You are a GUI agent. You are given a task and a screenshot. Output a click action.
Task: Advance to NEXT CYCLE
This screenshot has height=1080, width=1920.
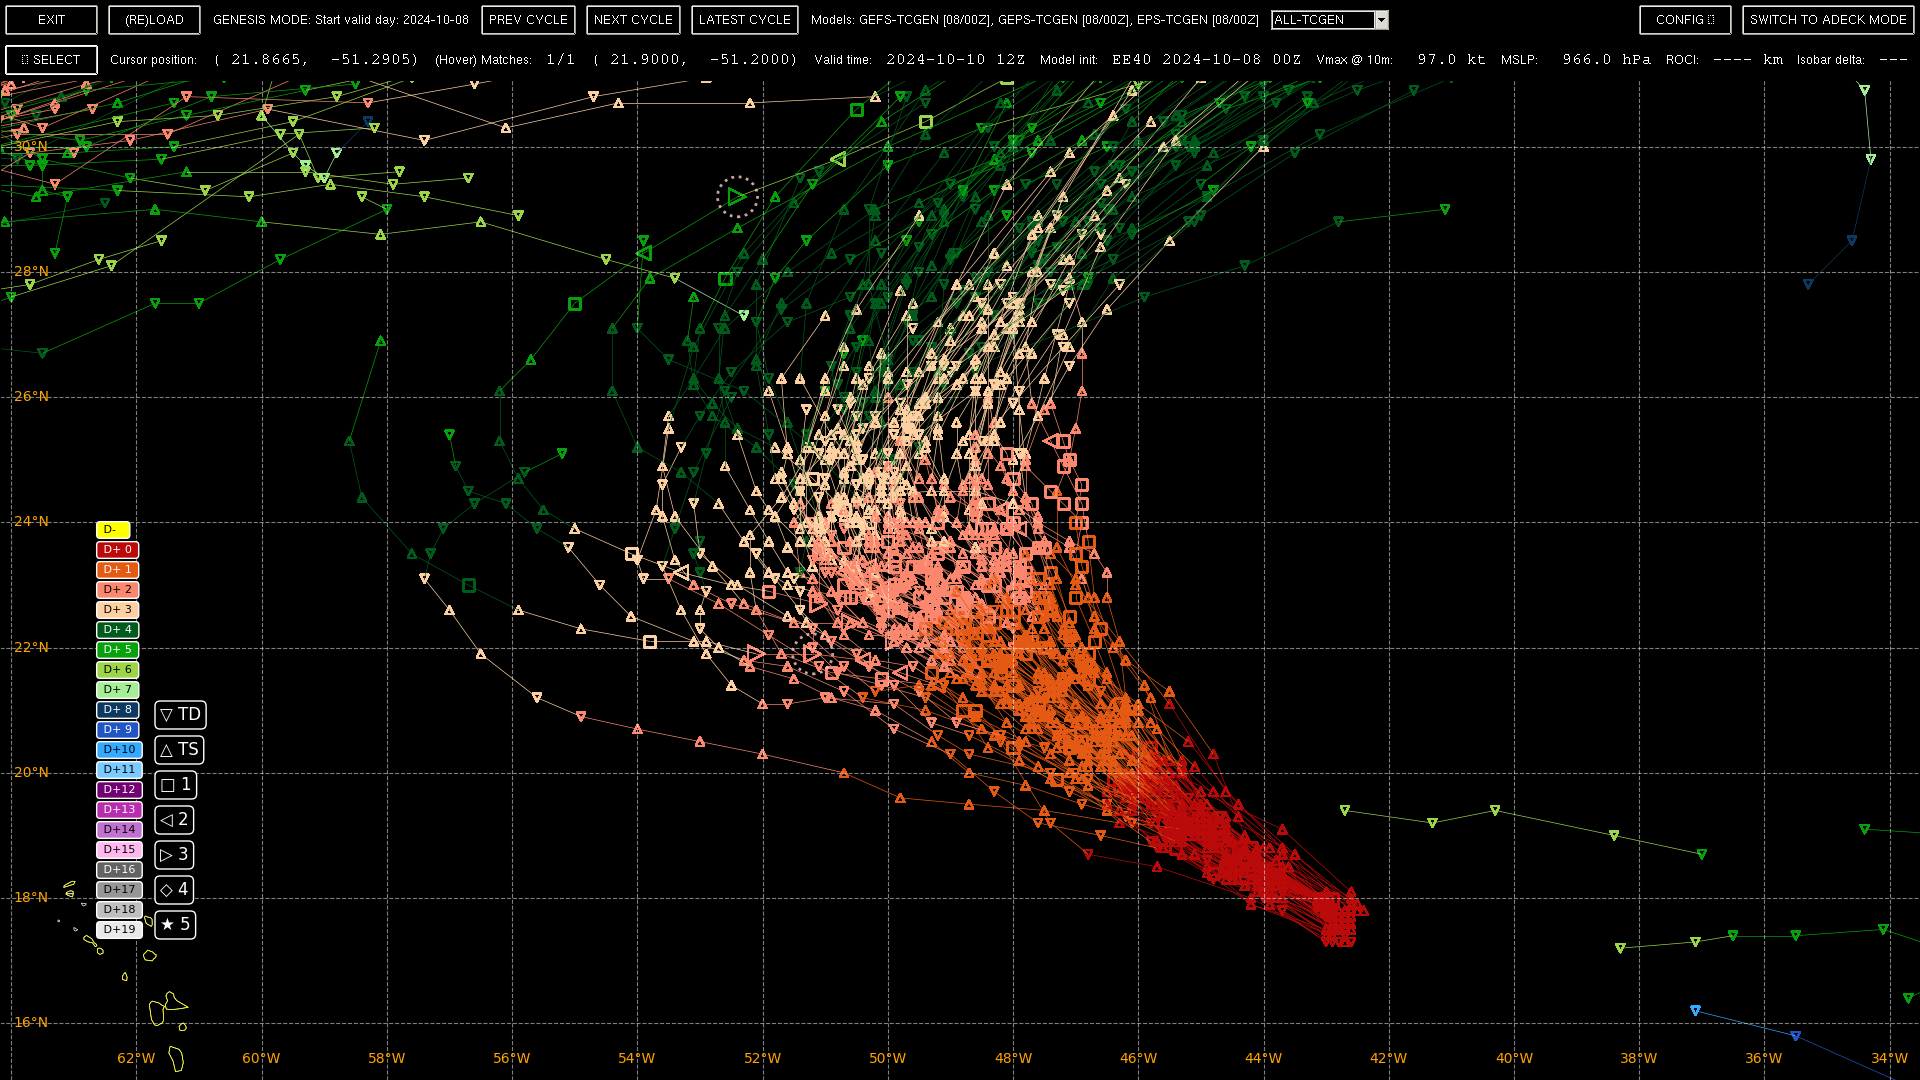pyautogui.click(x=633, y=20)
